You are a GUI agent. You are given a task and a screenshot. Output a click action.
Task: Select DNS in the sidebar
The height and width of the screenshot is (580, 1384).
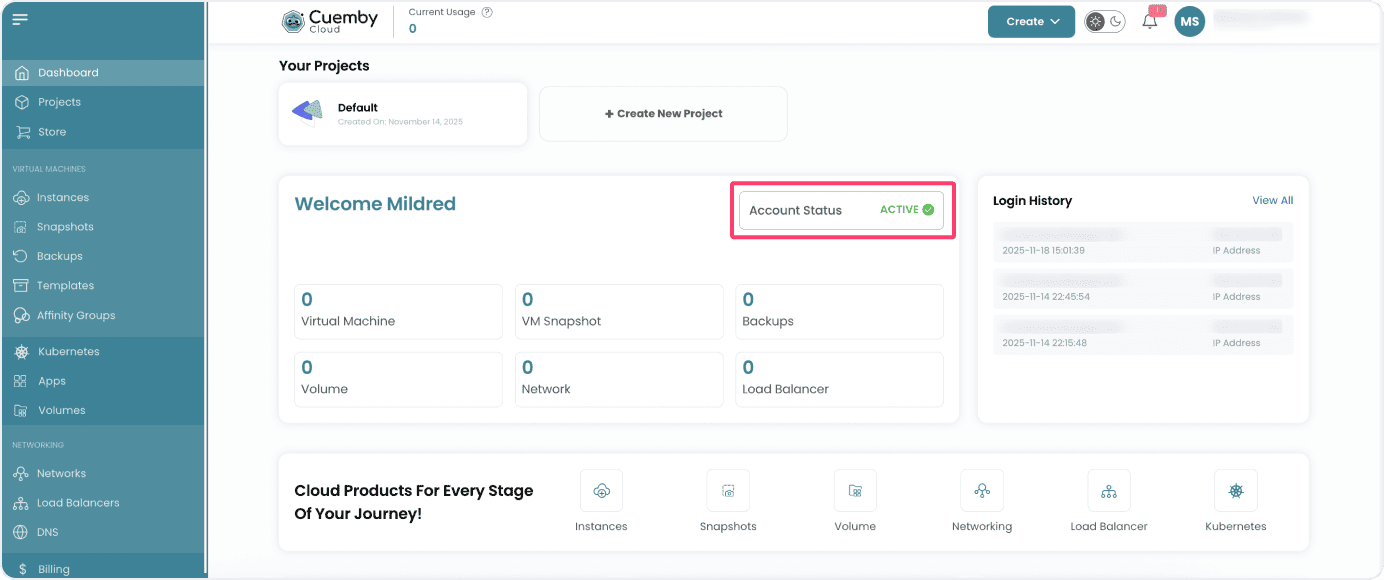tap(48, 532)
